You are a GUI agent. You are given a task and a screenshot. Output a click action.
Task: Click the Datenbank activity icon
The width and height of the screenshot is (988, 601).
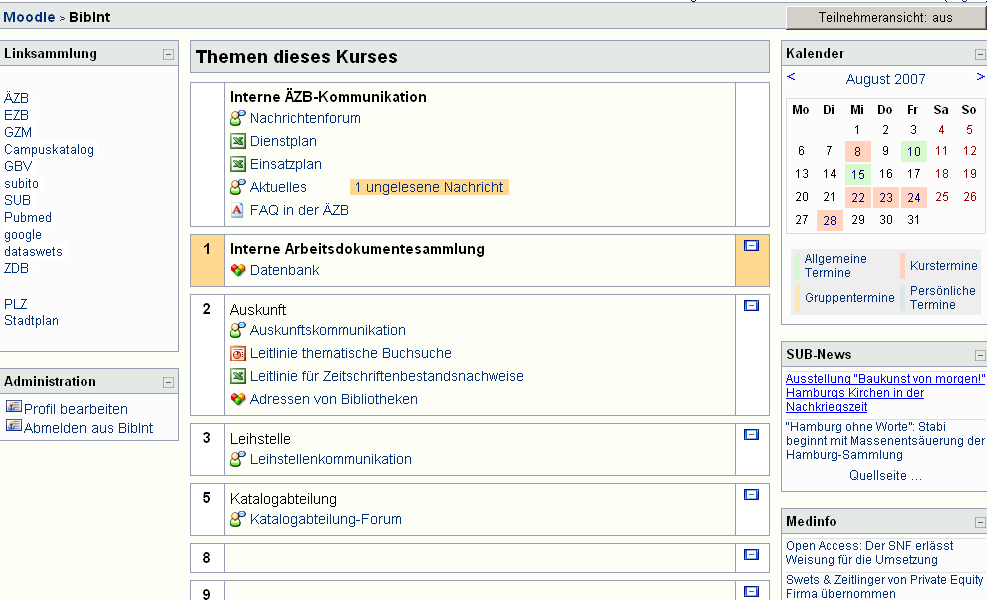(238, 270)
